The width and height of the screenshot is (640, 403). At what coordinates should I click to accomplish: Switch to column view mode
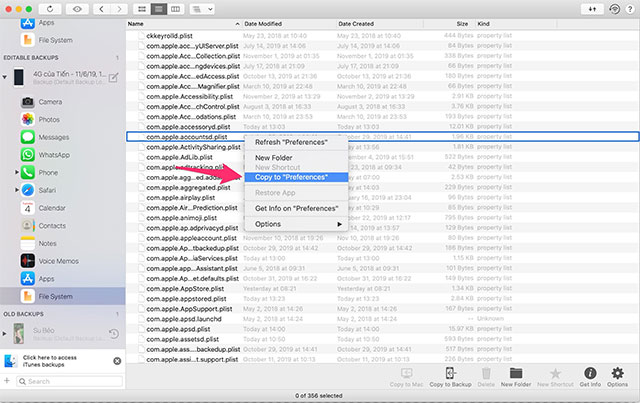pyautogui.click(x=176, y=9)
